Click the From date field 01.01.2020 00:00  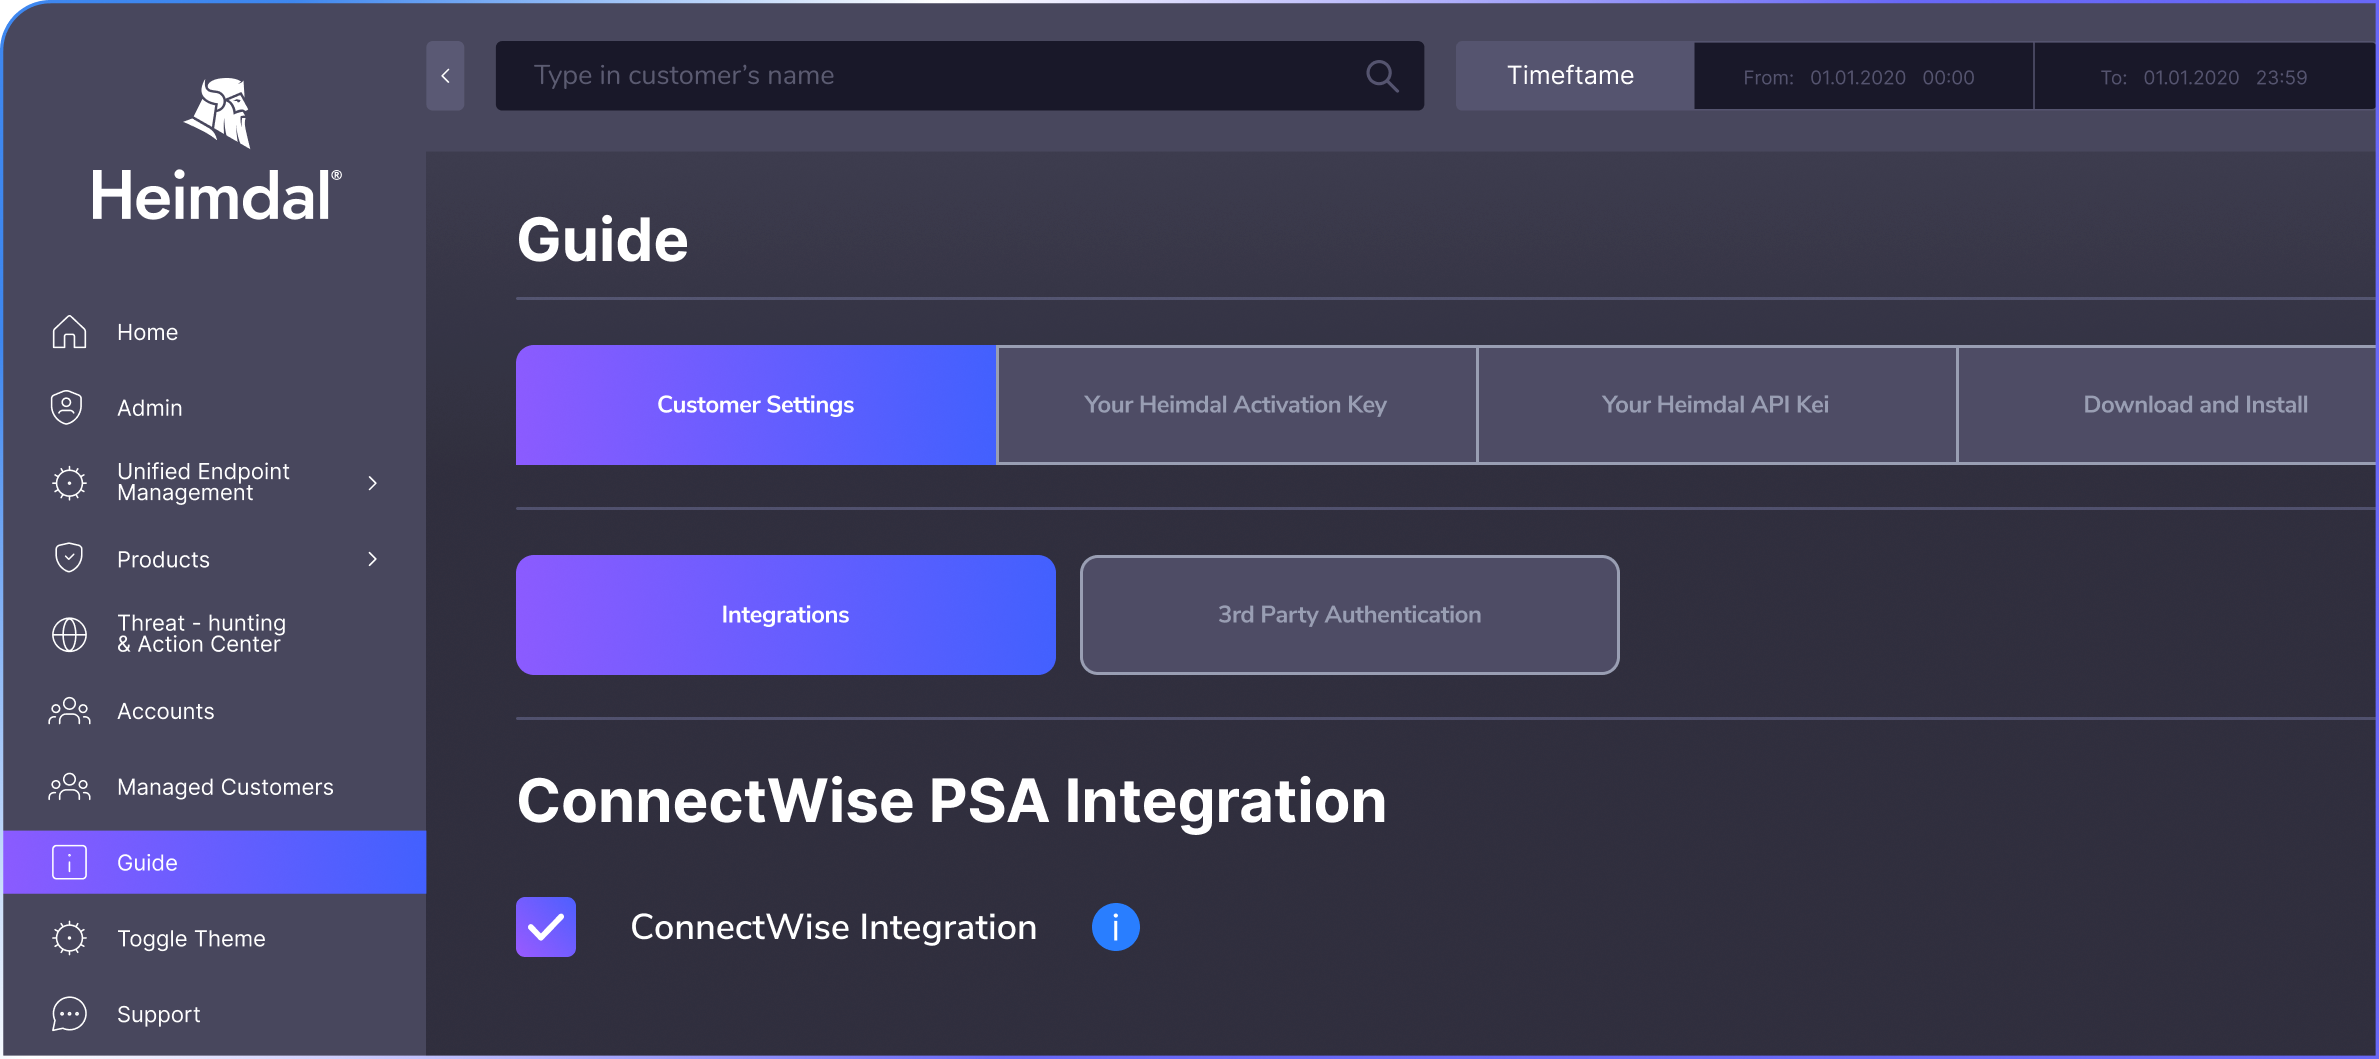click(1864, 76)
